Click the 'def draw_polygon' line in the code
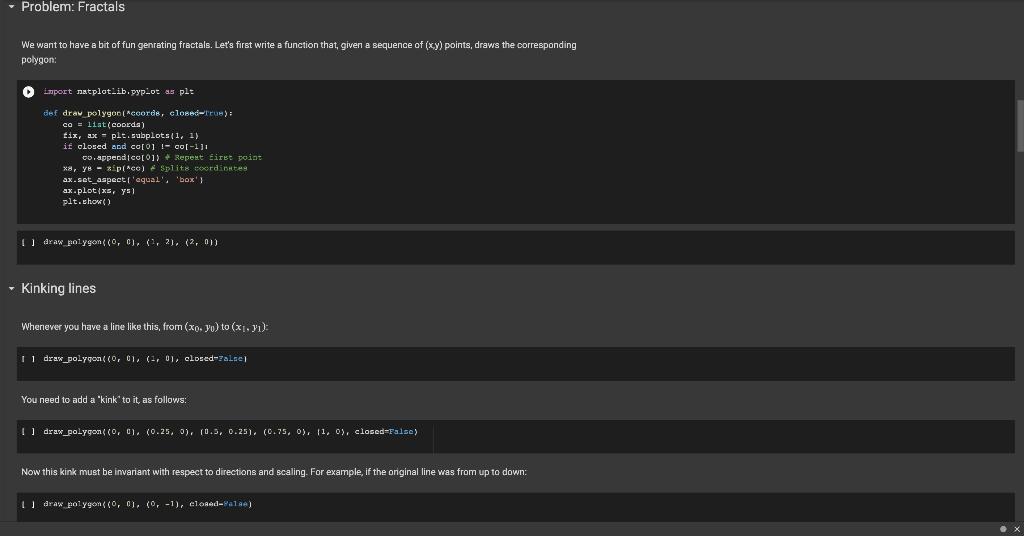The image size is (1024, 536). pos(138,113)
